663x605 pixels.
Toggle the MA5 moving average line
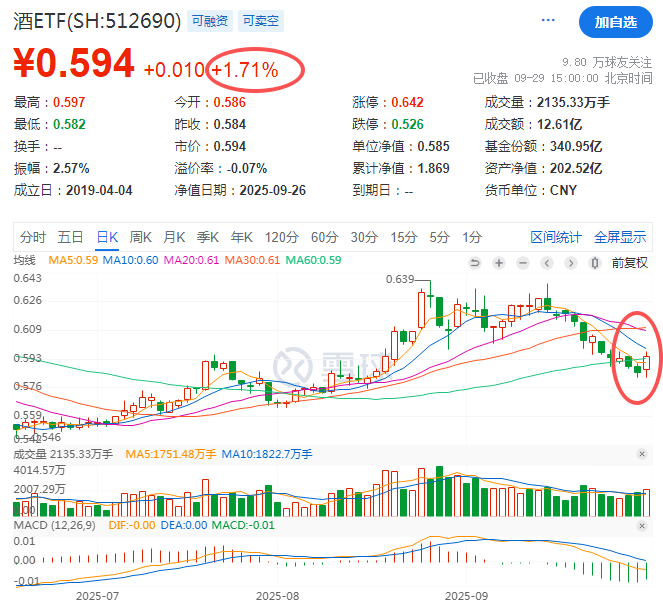(76, 262)
